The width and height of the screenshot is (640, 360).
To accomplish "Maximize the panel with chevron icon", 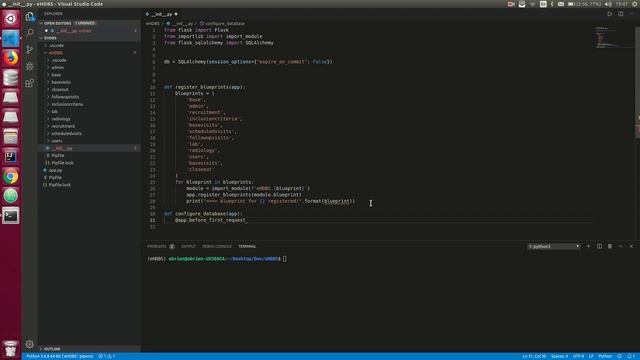I will pos(620,246).
